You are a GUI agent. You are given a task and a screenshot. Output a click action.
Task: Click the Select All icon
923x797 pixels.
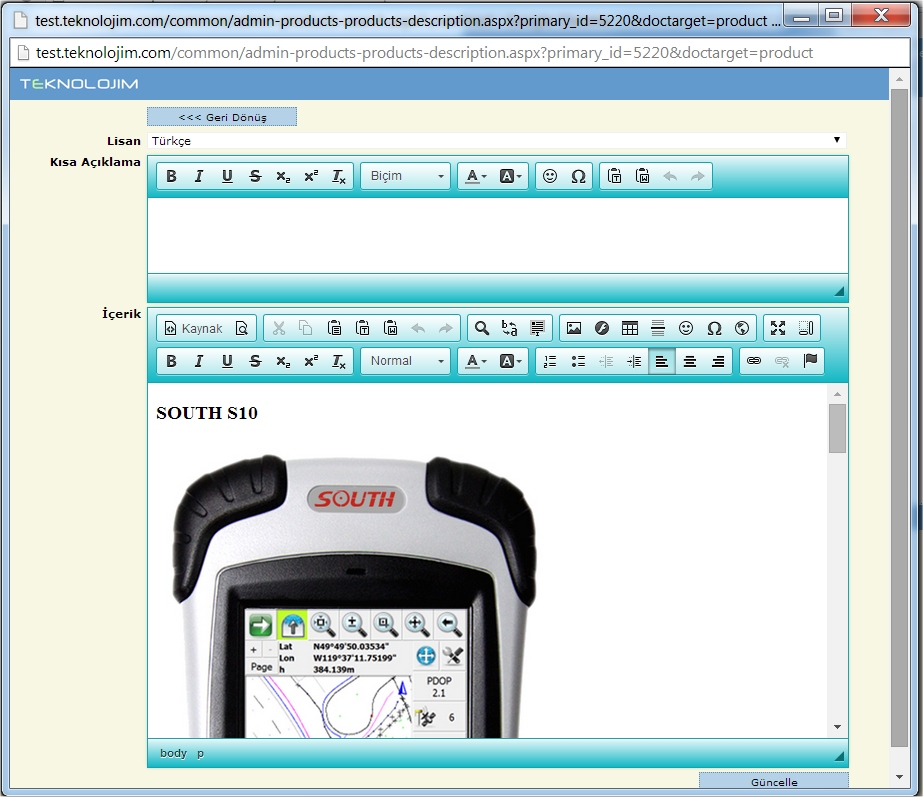[x=537, y=328]
